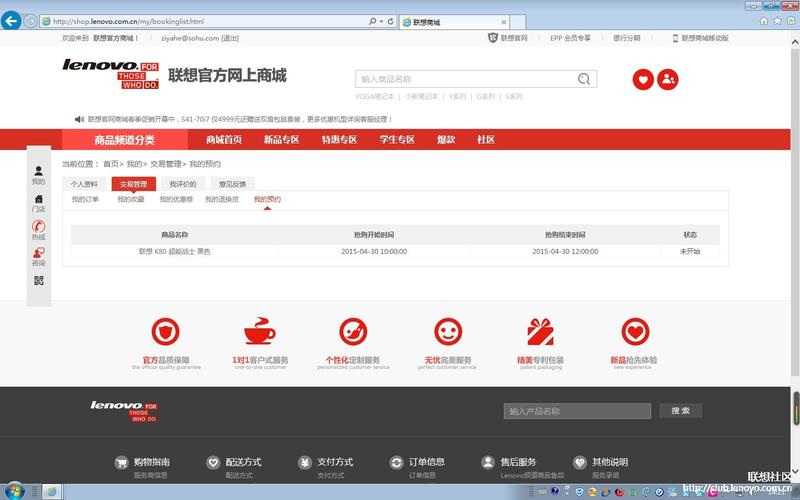Click the 咨询 chat icon in sidebar
This screenshot has width=800, height=500.
click(x=38, y=253)
